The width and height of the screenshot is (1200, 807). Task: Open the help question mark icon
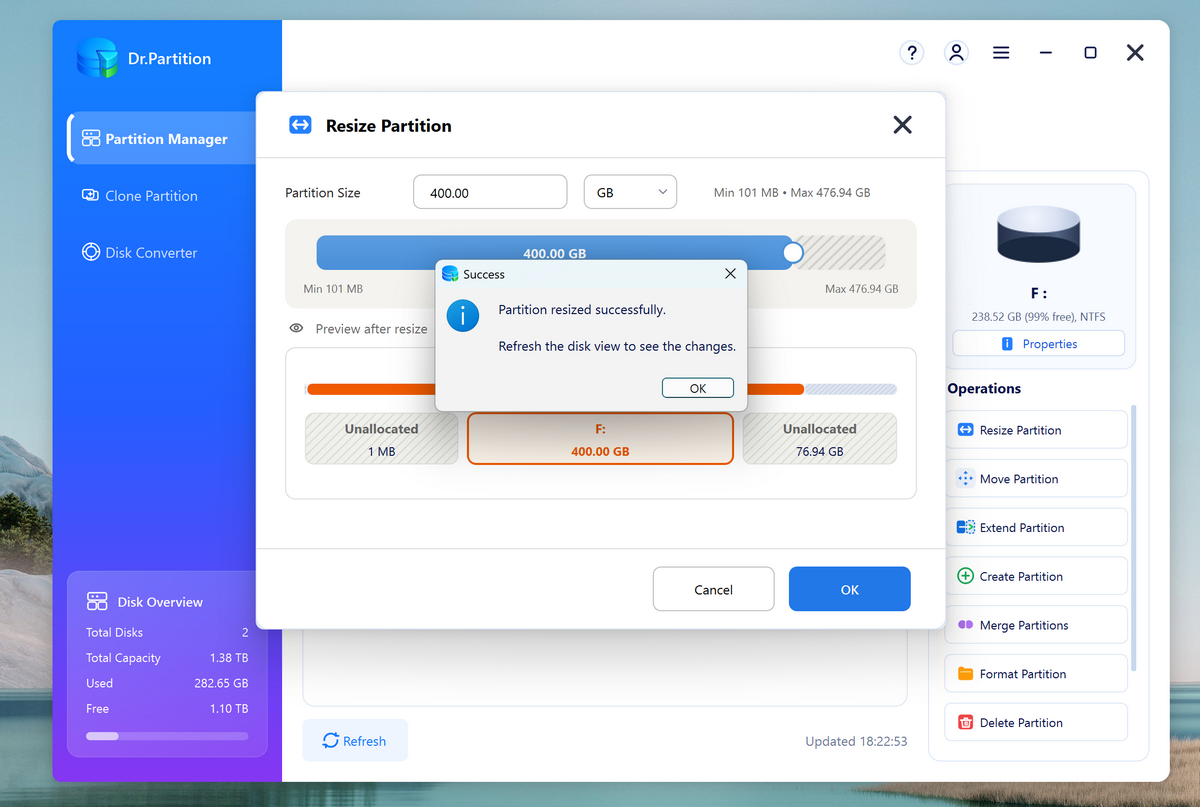coord(911,52)
